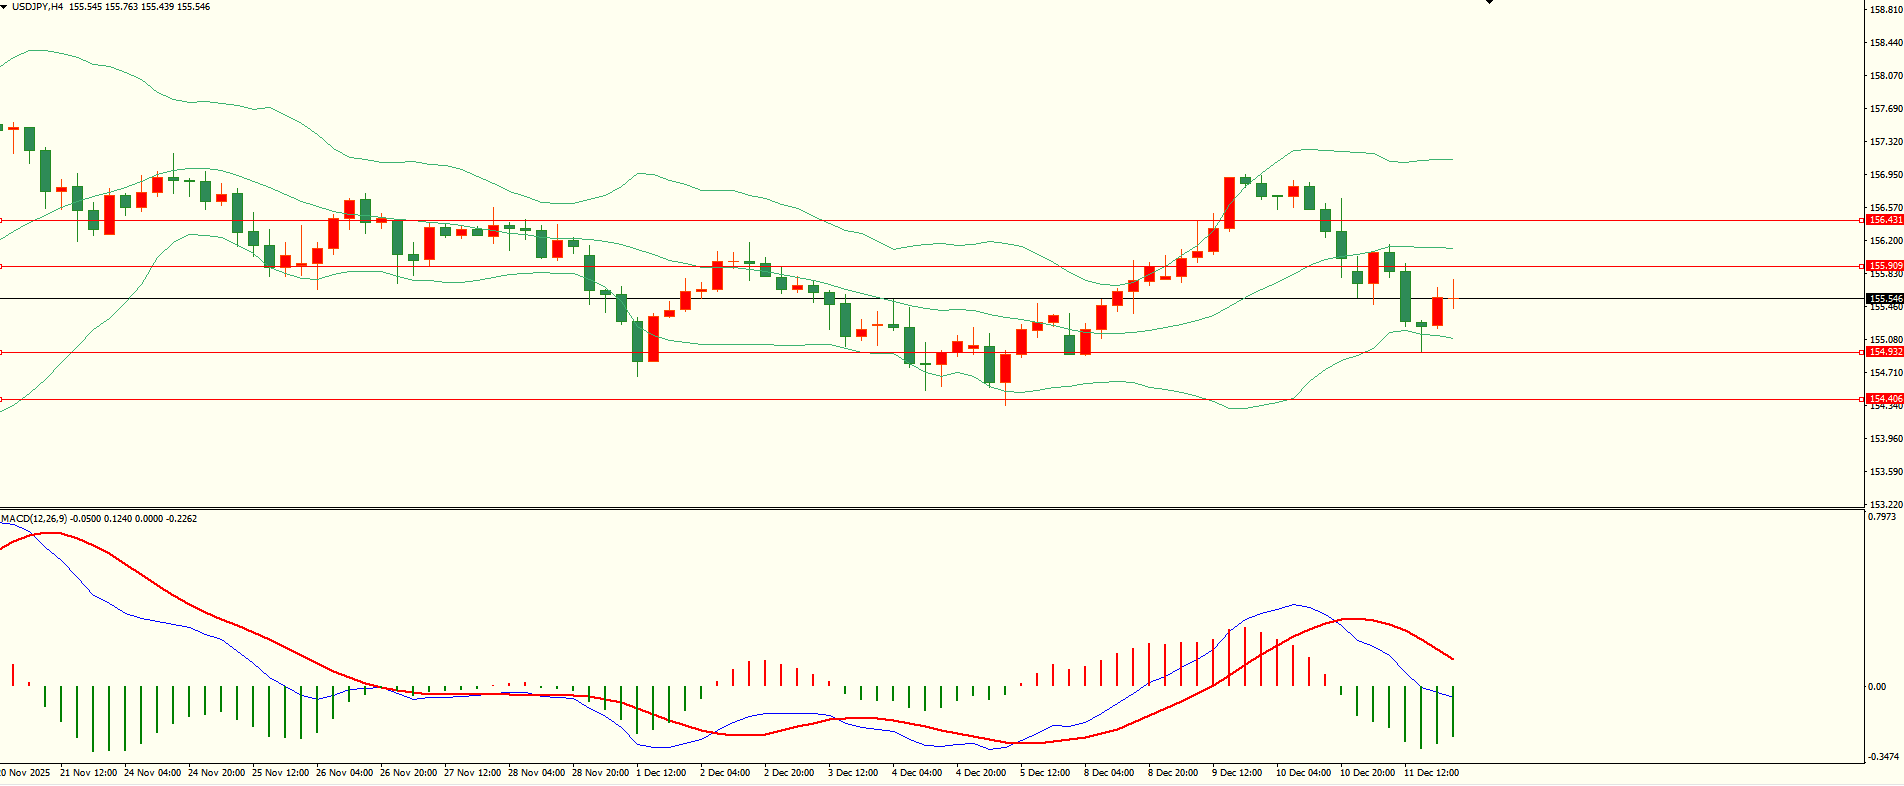Click the 0.00 level on MACD scale
Viewport: 1904px width, 786px height.
(1877, 687)
